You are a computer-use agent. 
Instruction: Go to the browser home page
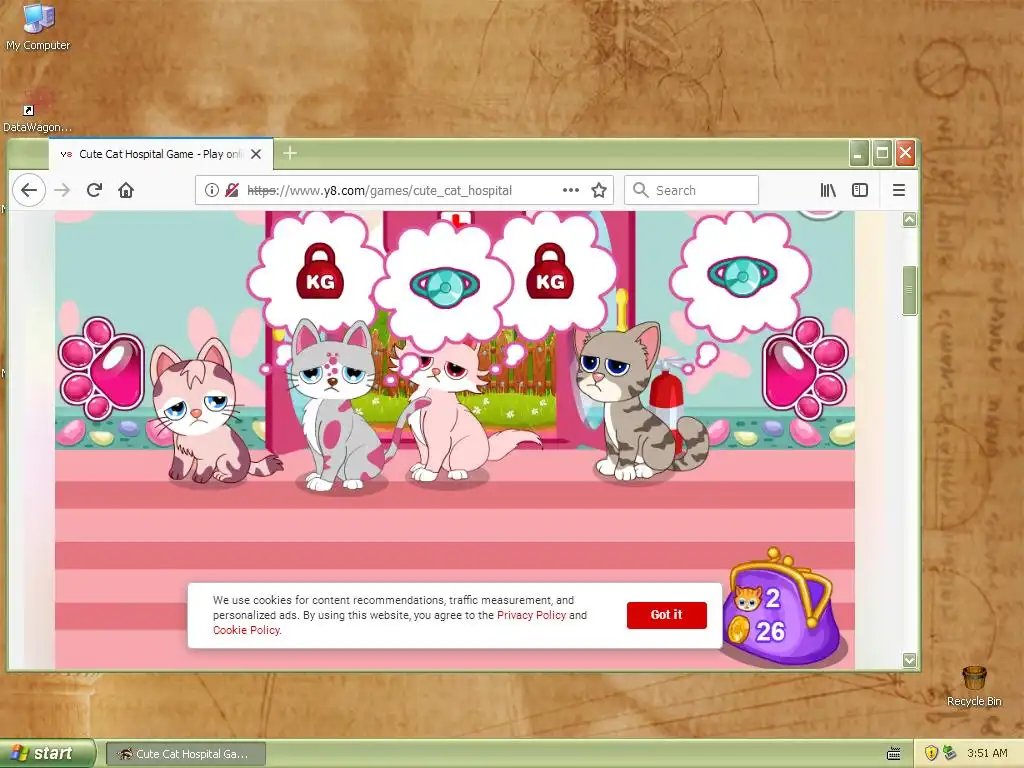pyautogui.click(x=126, y=190)
